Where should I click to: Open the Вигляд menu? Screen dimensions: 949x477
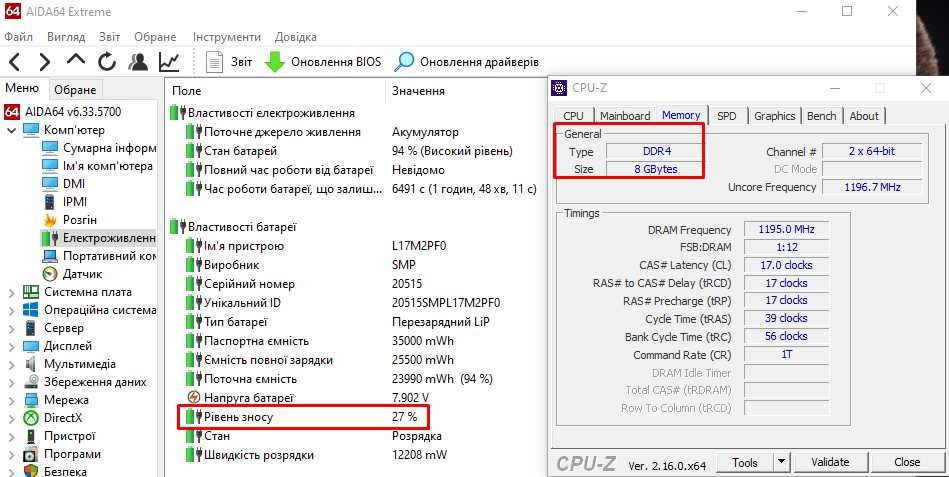pyautogui.click(x=66, y=37)
